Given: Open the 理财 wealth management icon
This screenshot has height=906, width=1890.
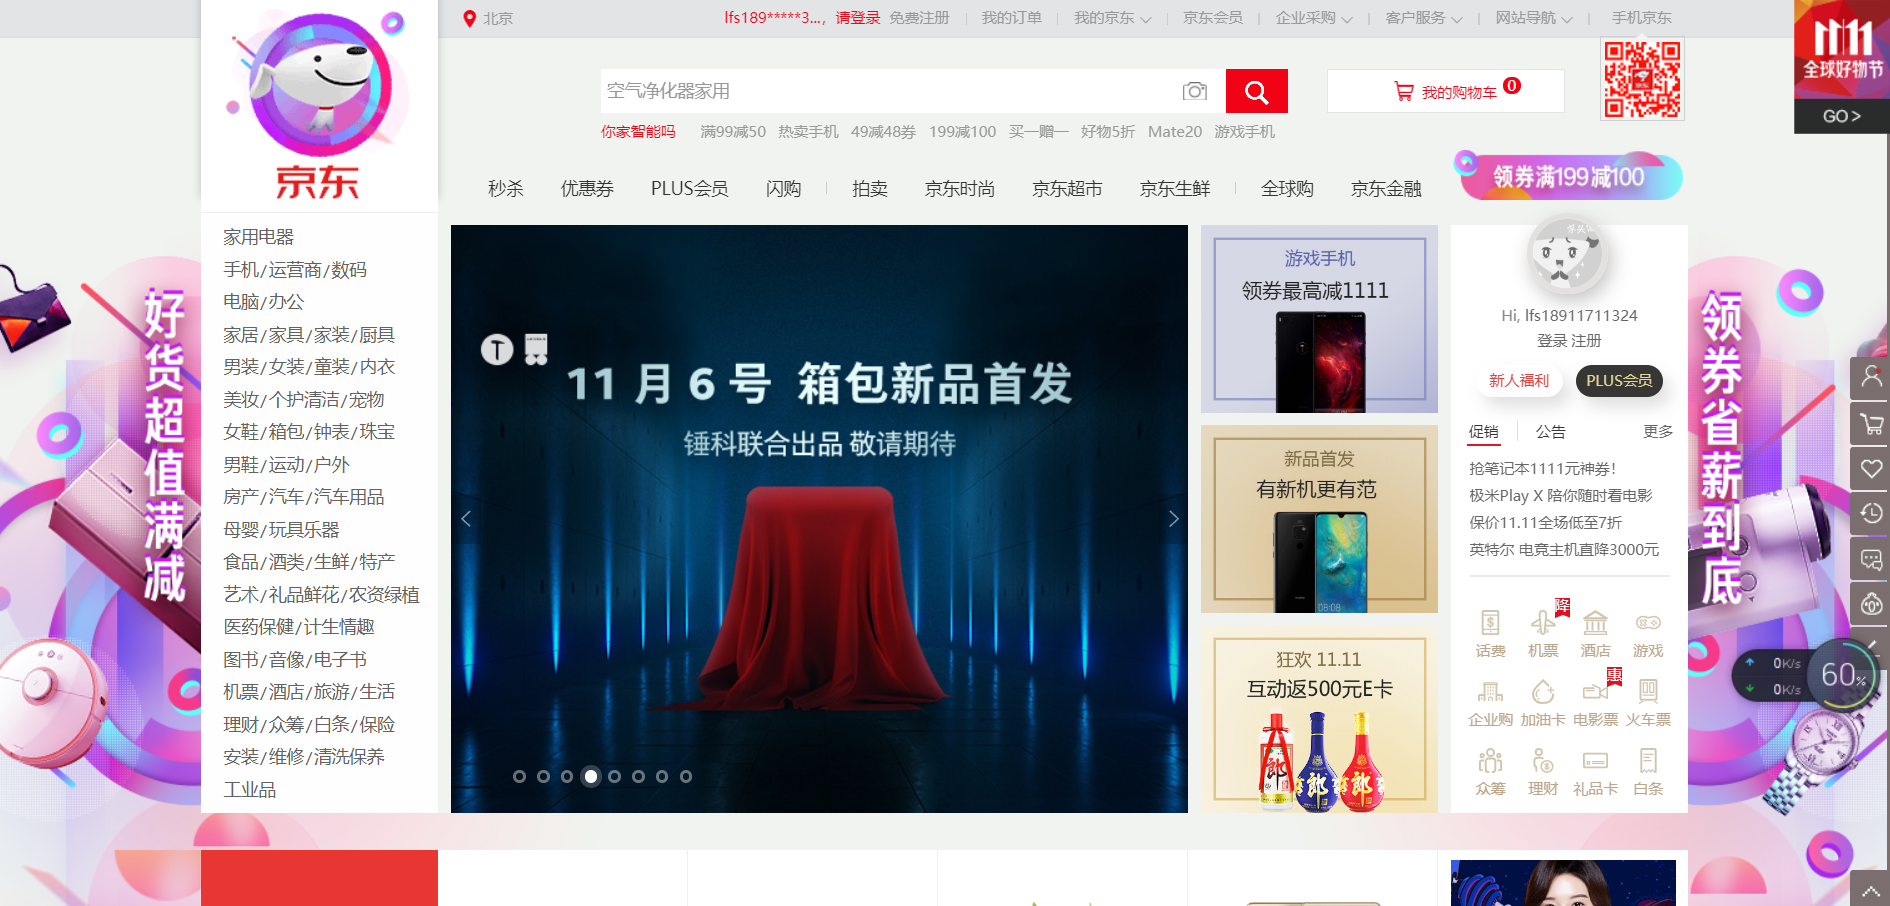Looking at the screenshot, I should (1543, 761).
